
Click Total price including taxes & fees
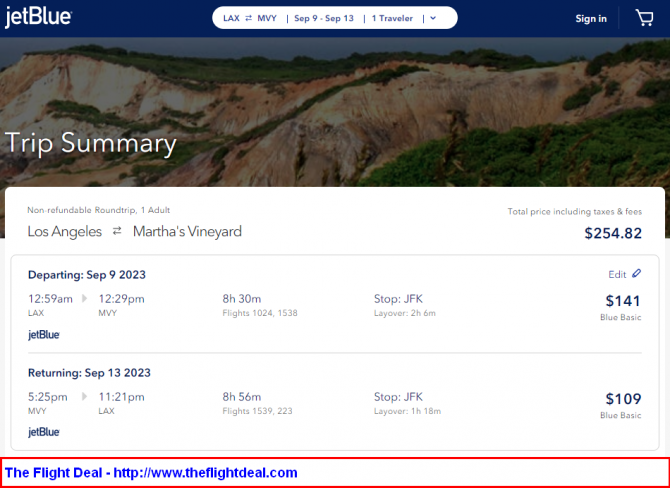pyautogui.click(x=575, y=212)
